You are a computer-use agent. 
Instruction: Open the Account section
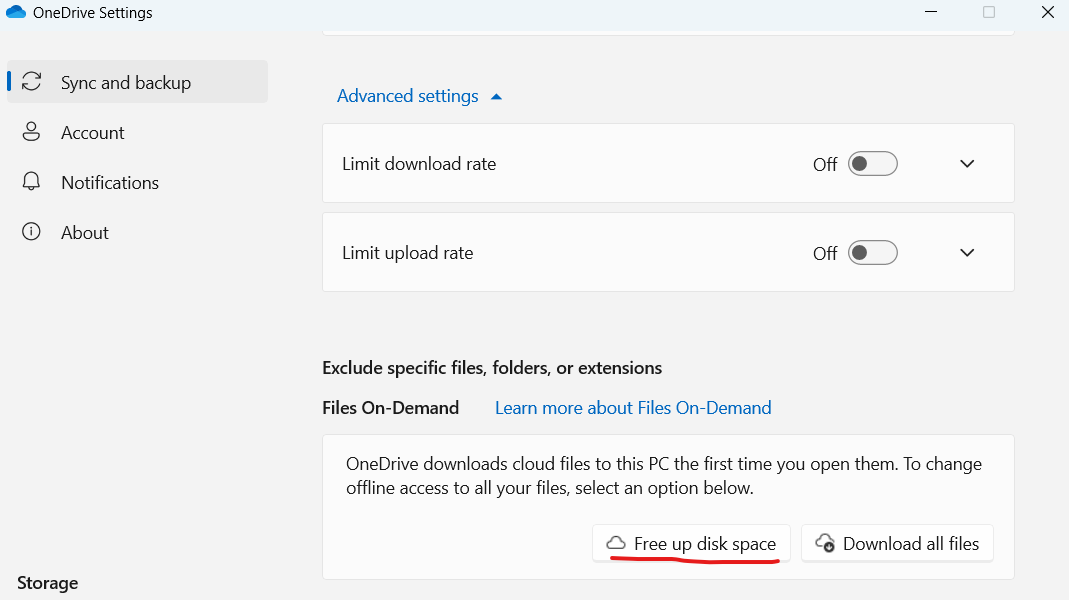pyautogui.click(x=93, y=132)
